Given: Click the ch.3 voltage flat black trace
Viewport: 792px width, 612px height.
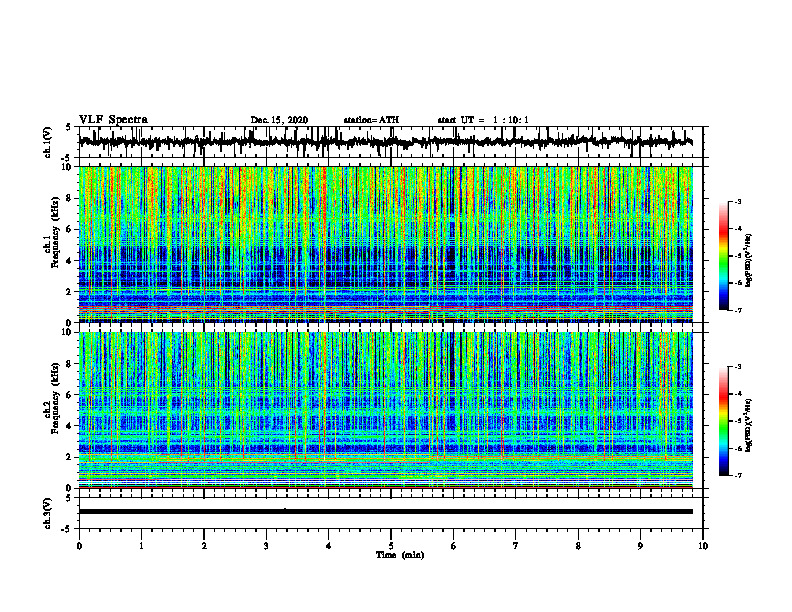Looking at the screenshot, I should (385, 512).
